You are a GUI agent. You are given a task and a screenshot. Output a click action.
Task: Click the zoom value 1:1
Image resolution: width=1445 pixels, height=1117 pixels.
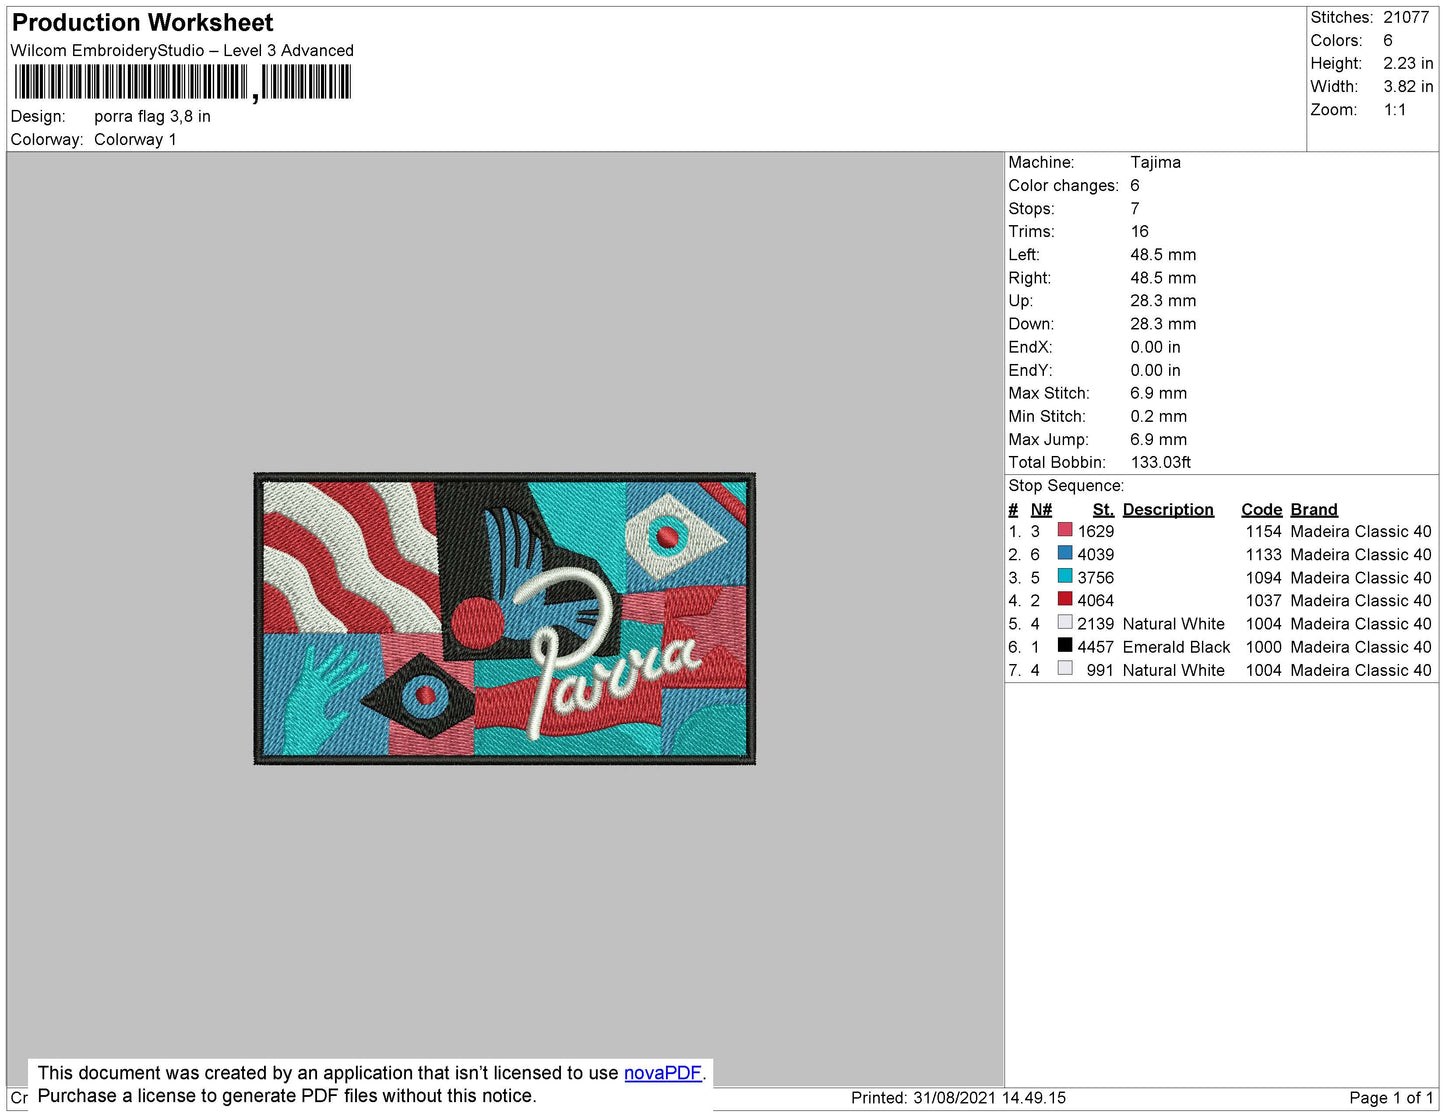pos(1395,110)
